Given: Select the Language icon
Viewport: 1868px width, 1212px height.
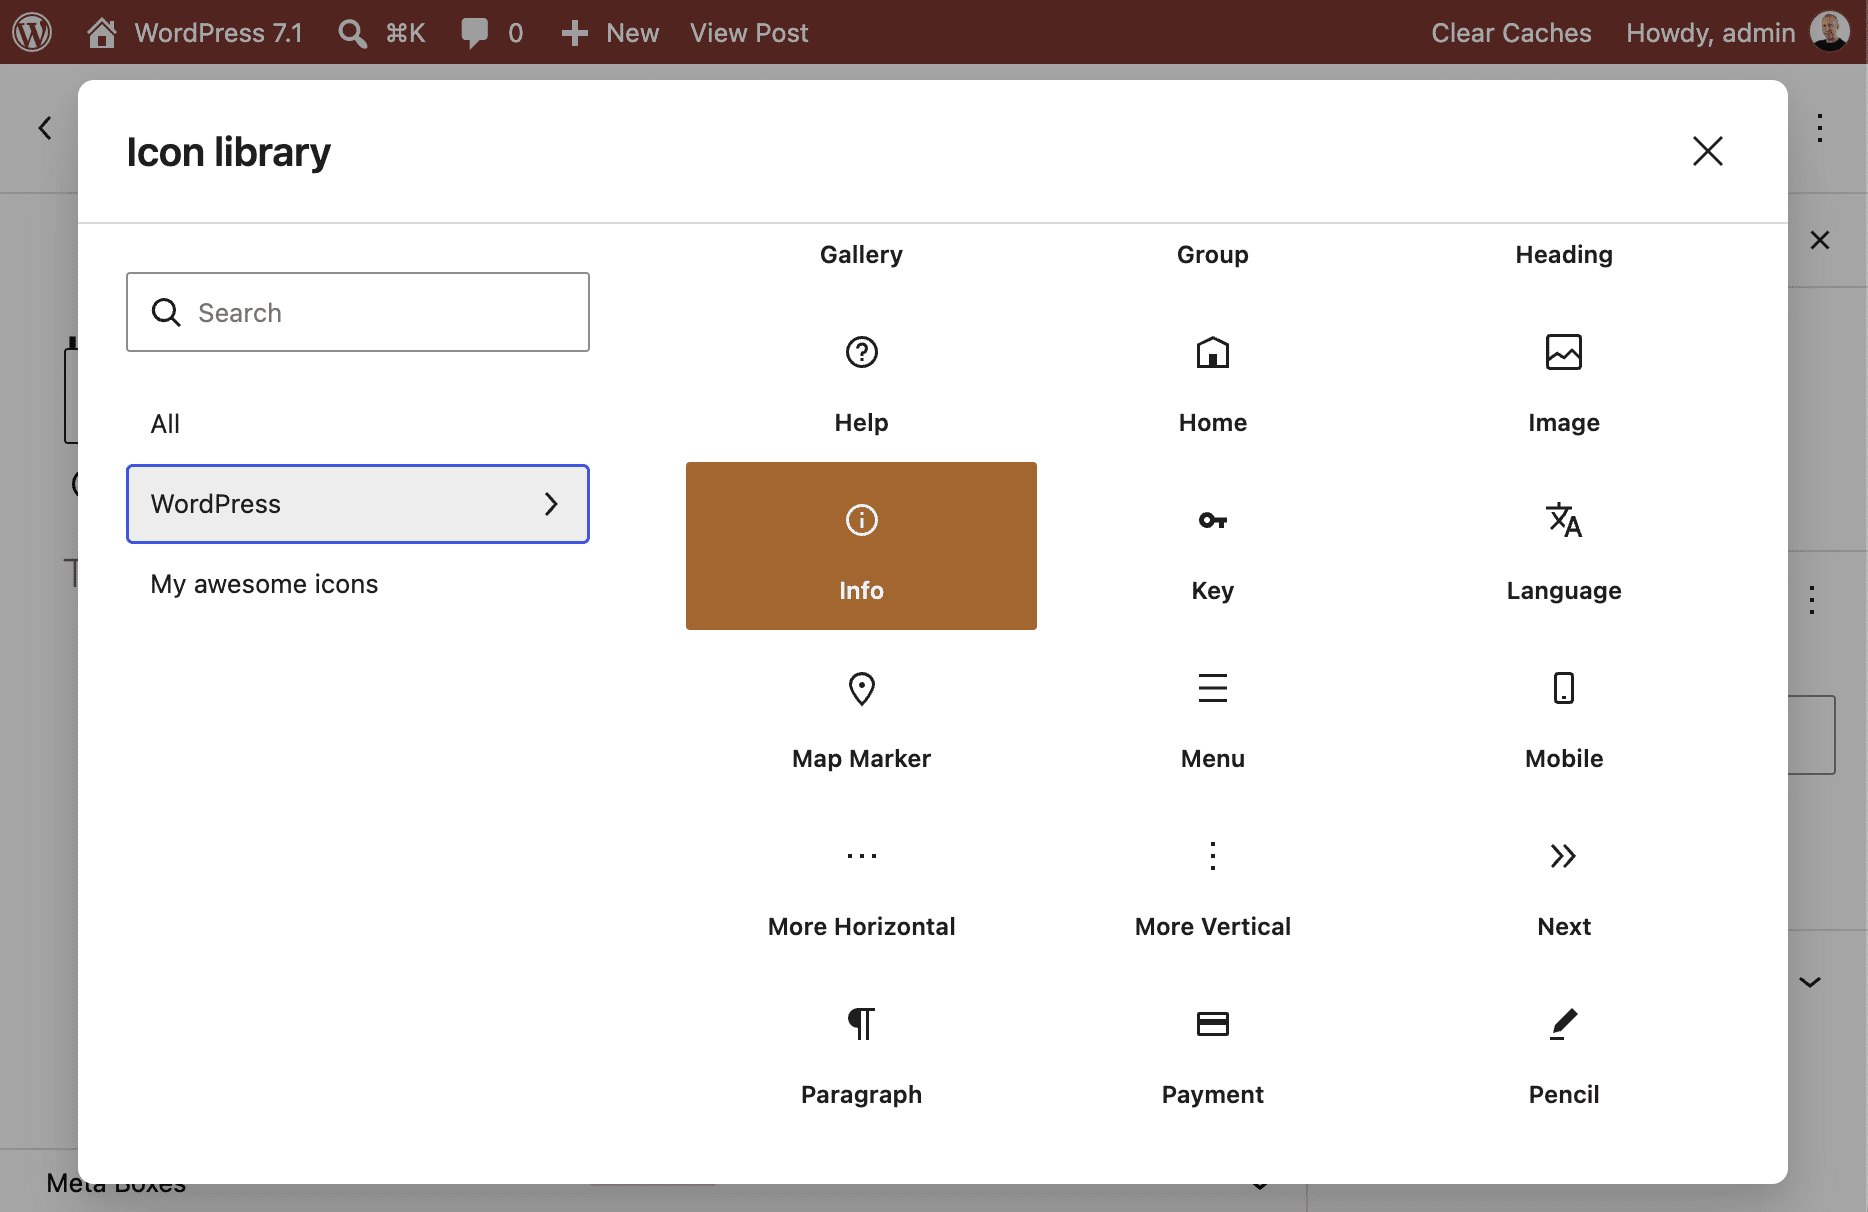Looking at the screenshot, I should coord(1563,546).
